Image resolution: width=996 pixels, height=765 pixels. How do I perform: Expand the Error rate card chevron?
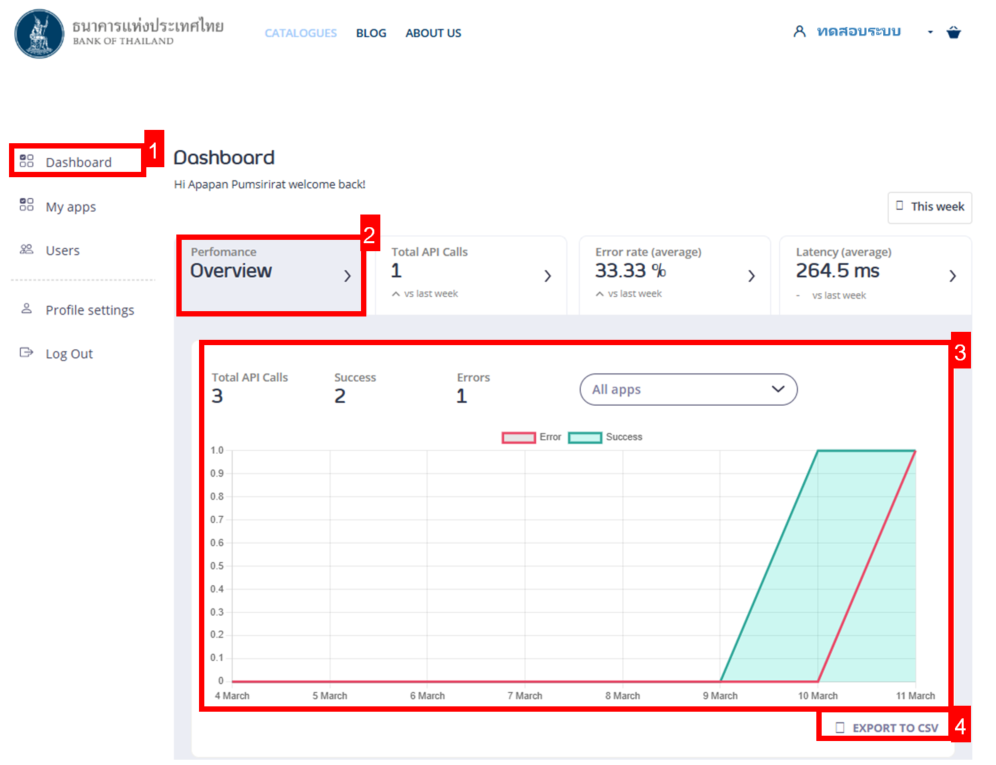click(x=751, y=276)
